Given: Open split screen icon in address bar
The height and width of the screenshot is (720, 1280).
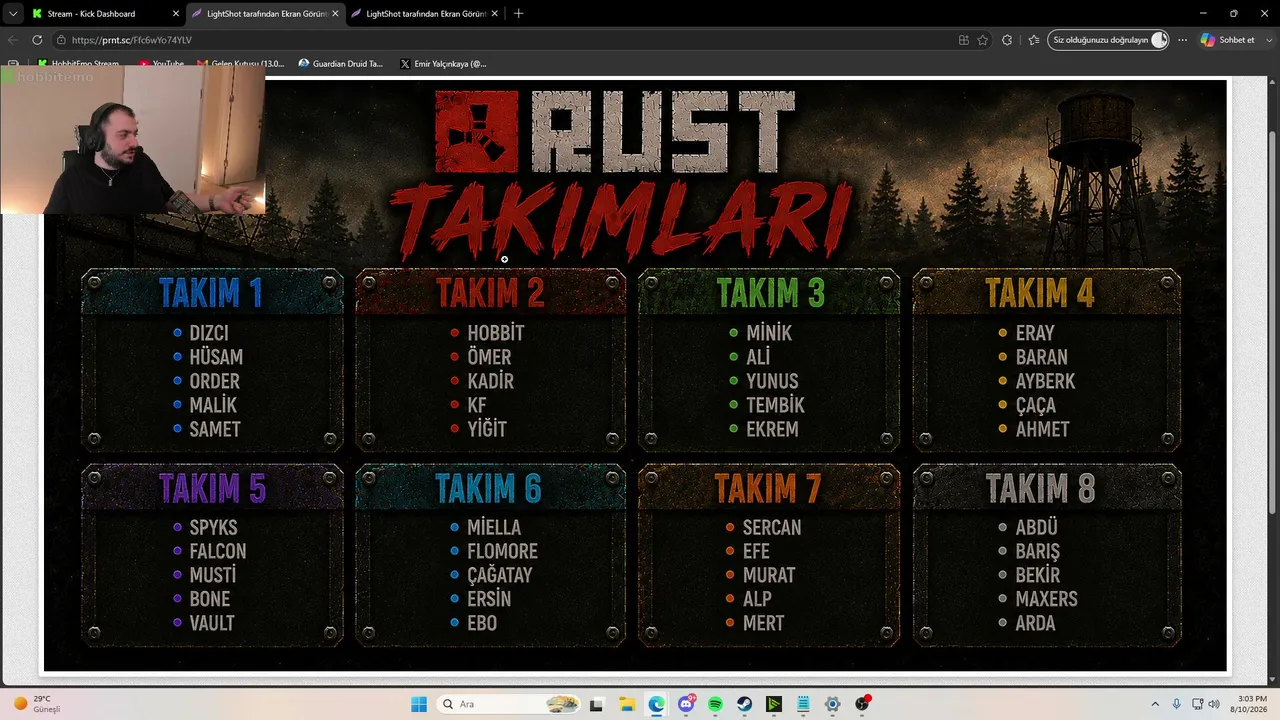Looking at the screenshot, I should click(963, 40).
